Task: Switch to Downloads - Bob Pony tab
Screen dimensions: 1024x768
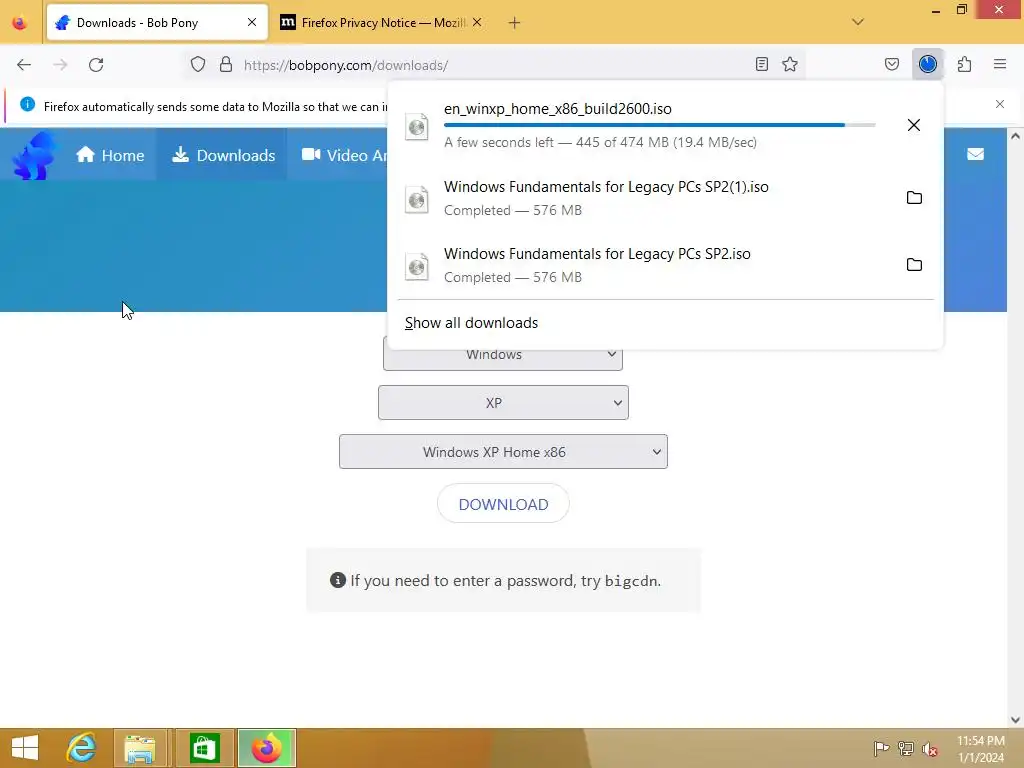Action: coord(157,23)
